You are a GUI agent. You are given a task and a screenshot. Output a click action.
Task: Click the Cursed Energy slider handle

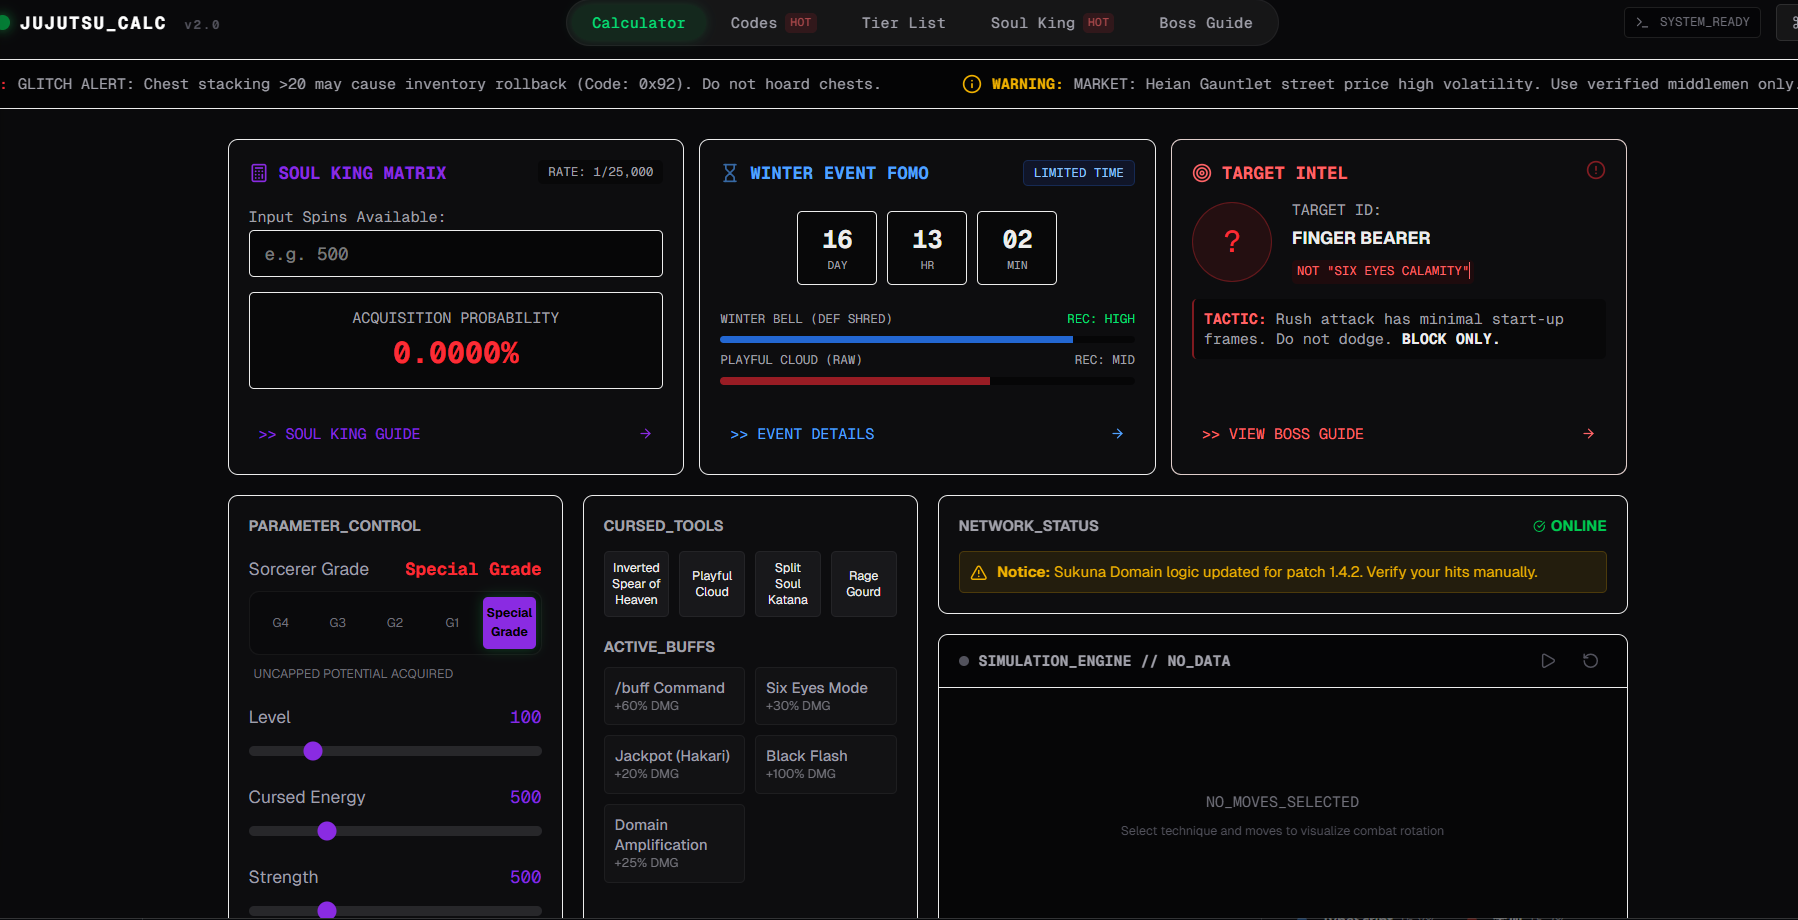pos(327,831)
